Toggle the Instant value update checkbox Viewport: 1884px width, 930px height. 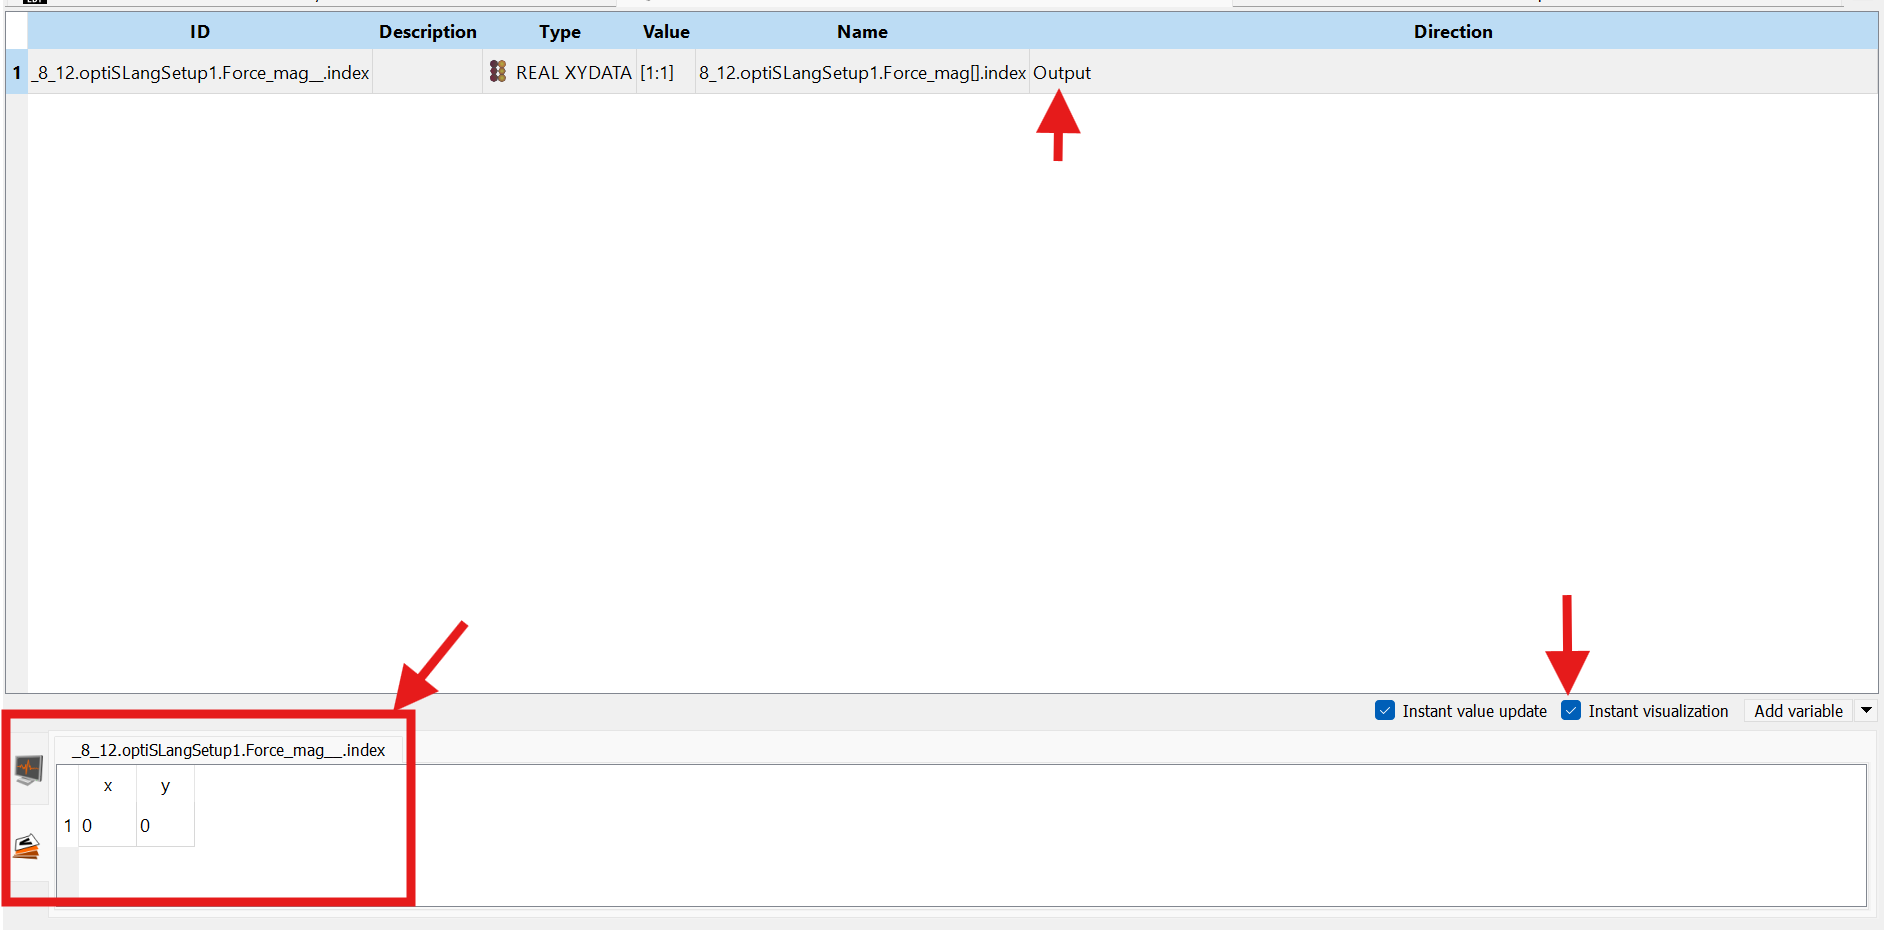pos(1385,711)
